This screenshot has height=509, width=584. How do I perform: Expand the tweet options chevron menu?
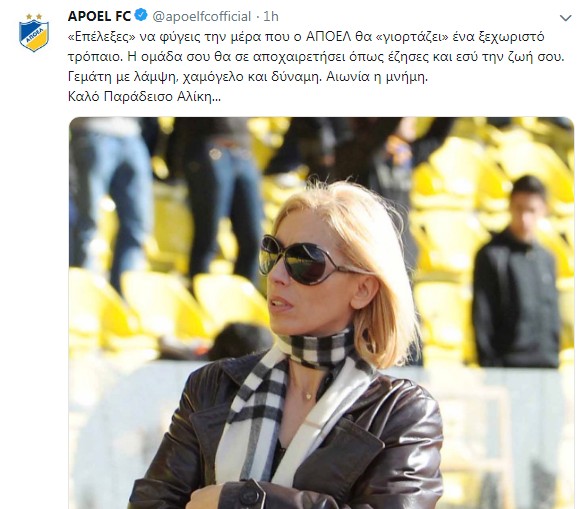click(x=565, y=18)
